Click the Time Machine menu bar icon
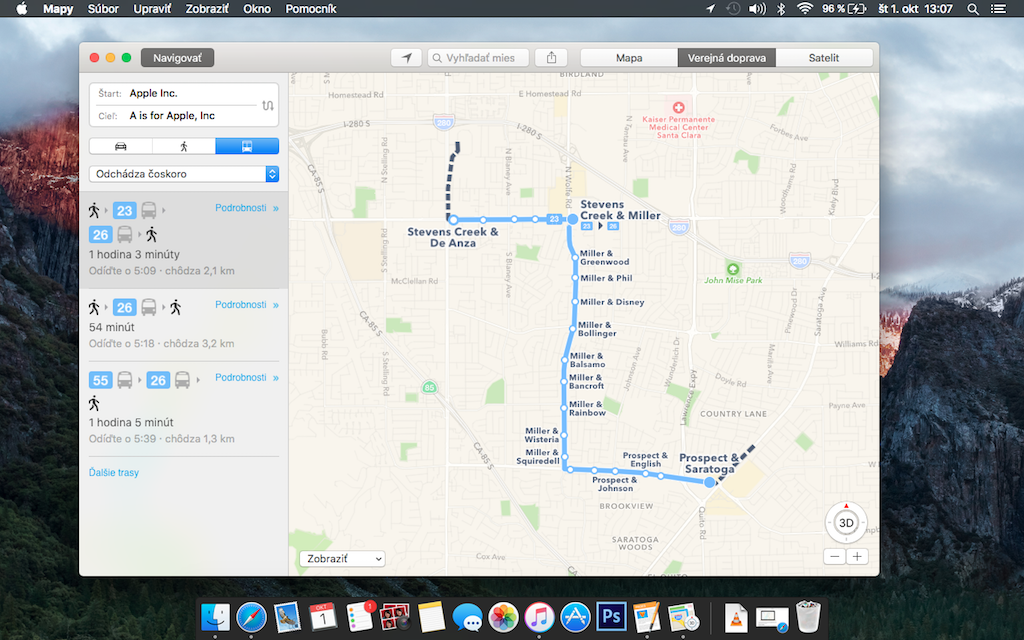The image size is (1024, 640). [733, 8]
